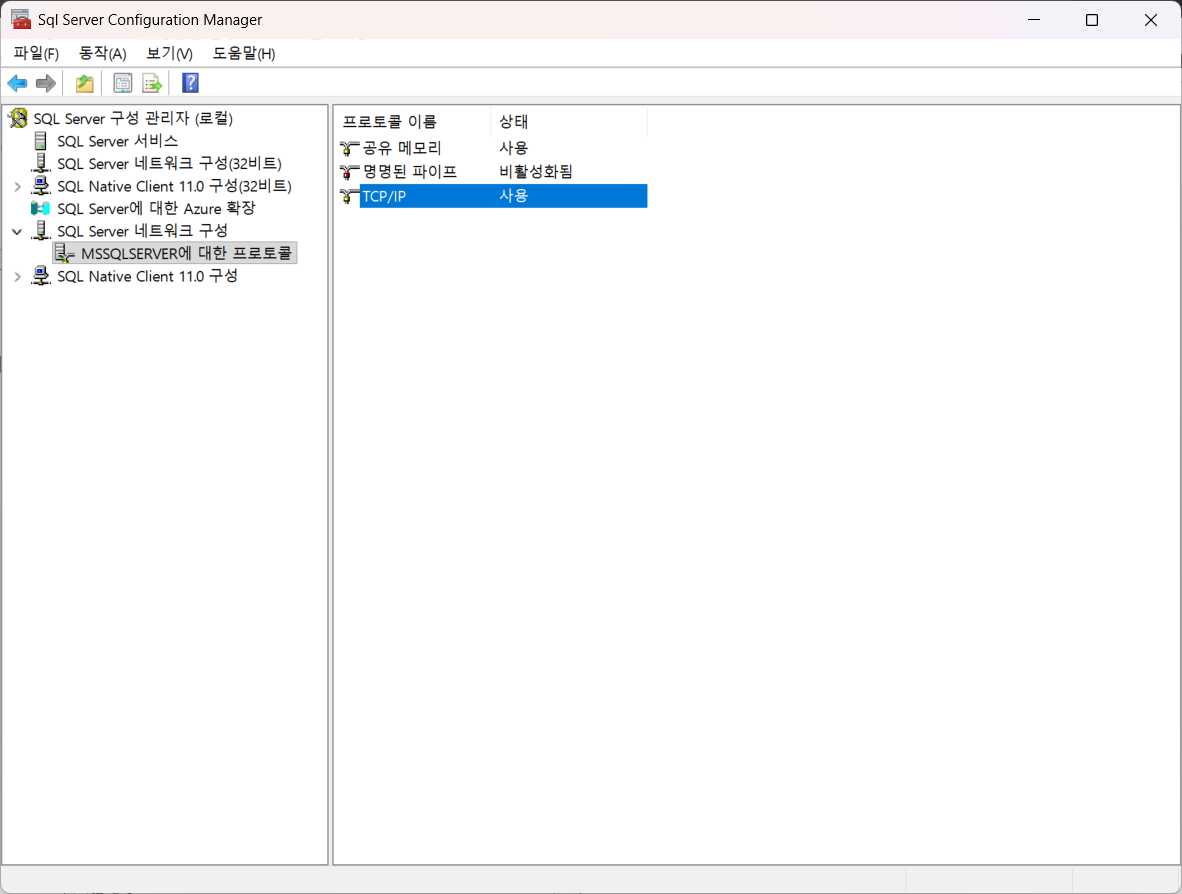Click the SQL Native Client 11.0 구성 icon
This screenshot has height=894, width=1182.
coord(41,276)
